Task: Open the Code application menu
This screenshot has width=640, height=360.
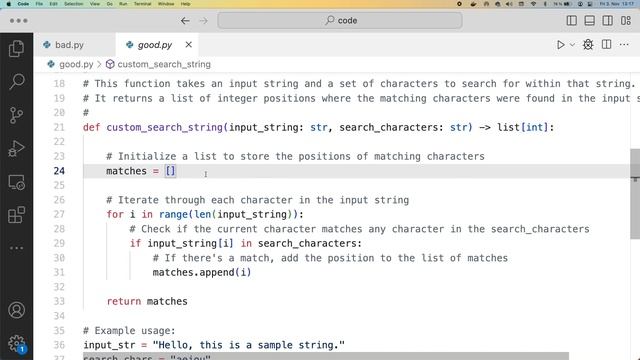Action: 23,4
